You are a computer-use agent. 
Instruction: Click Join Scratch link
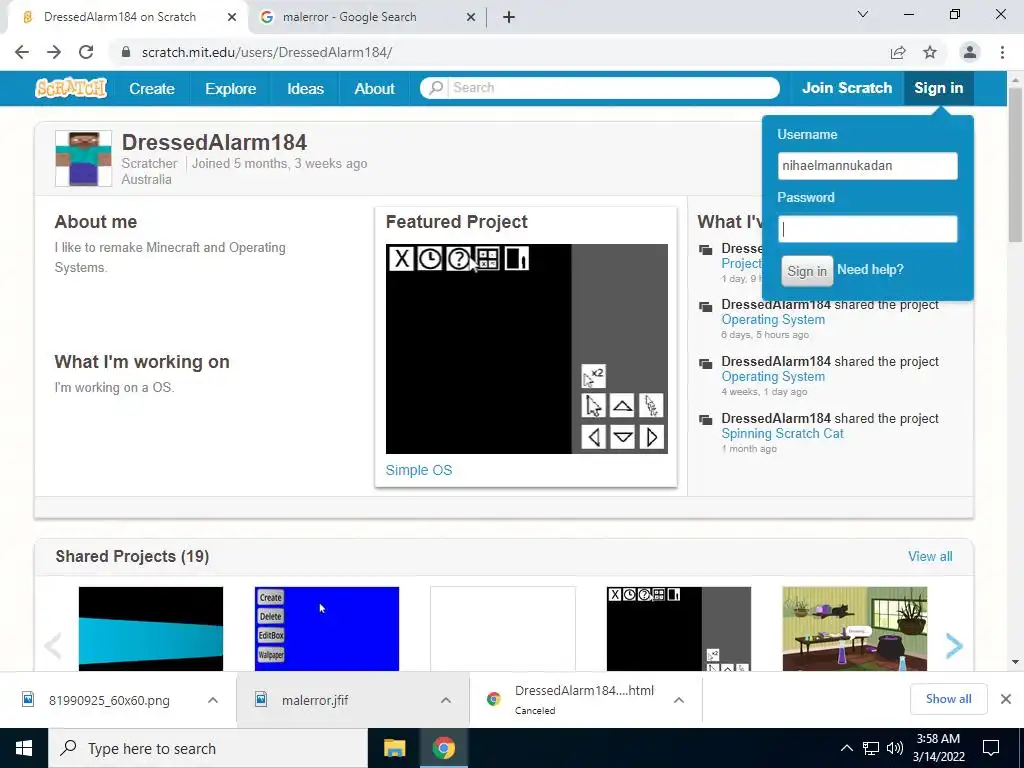point(847,88)
